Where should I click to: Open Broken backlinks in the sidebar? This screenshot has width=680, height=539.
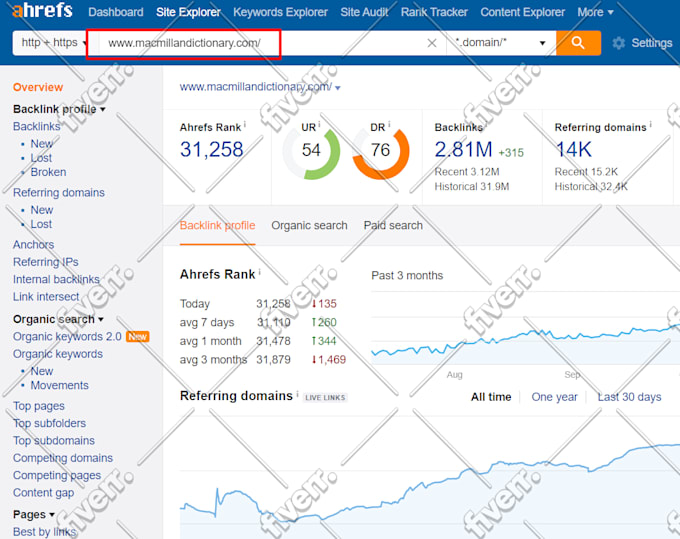(x=48, y=172)
